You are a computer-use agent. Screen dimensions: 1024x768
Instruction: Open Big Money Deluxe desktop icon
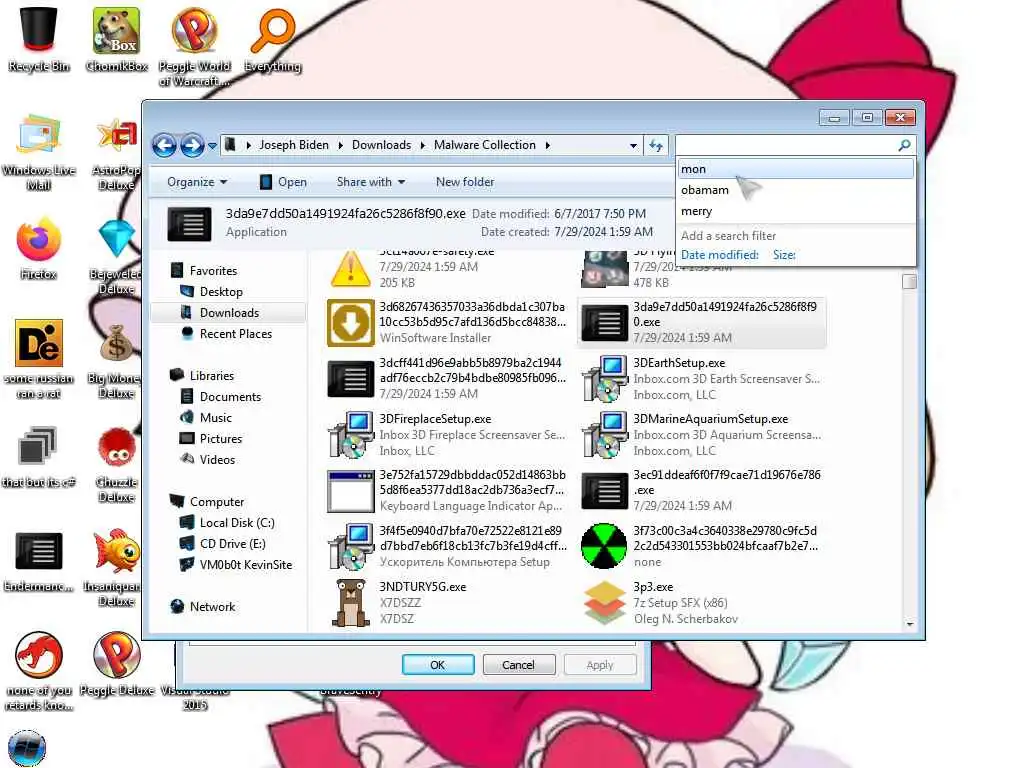[115, 360]
